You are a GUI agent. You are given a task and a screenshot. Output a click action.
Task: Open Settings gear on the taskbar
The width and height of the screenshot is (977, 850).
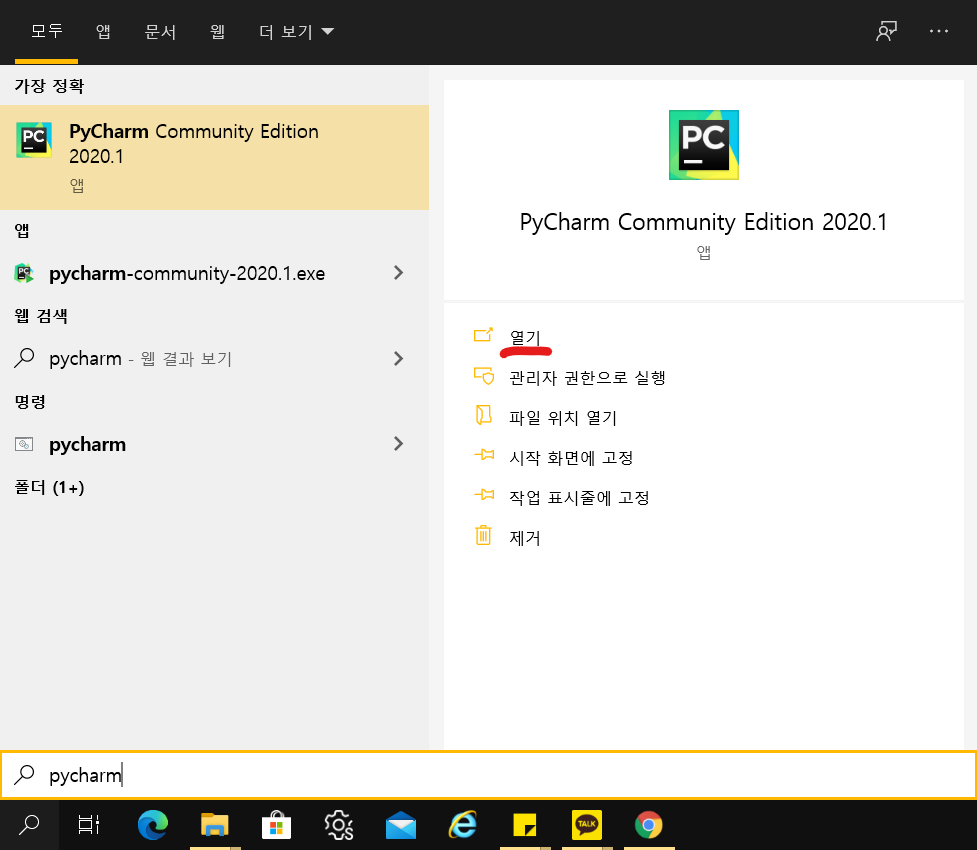(x=339, y=825)
